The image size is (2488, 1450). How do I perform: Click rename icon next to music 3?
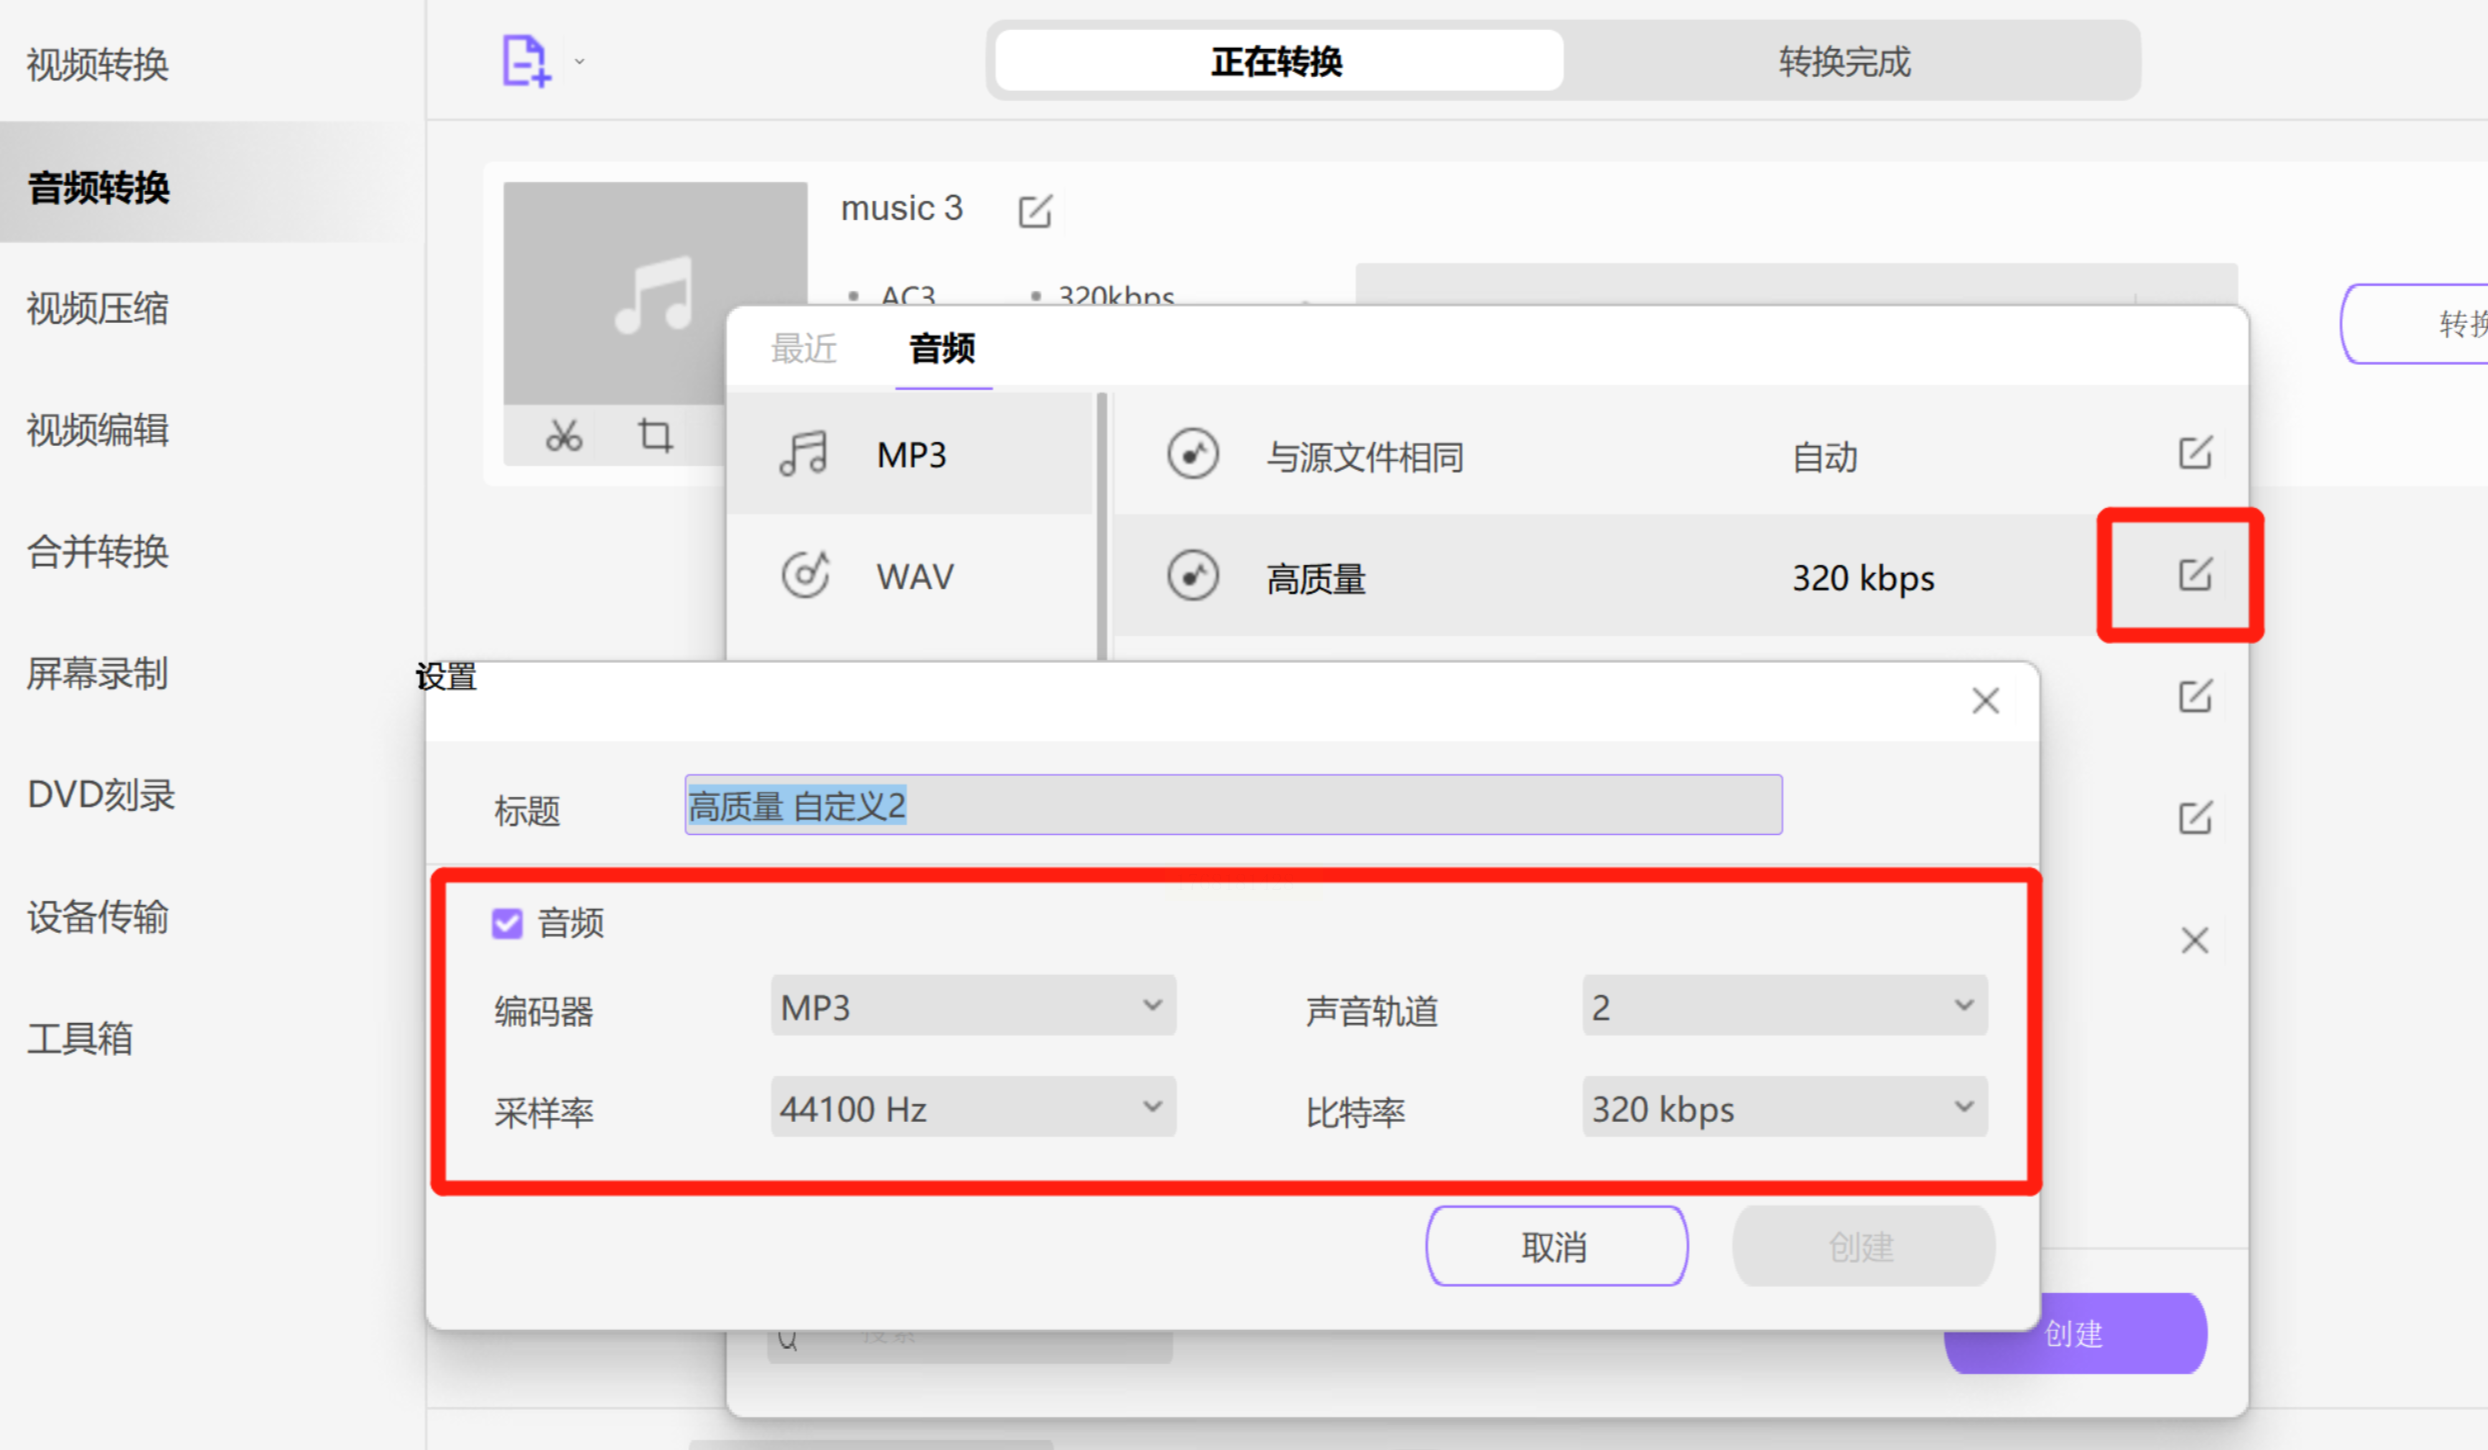tap(1034, 211)
